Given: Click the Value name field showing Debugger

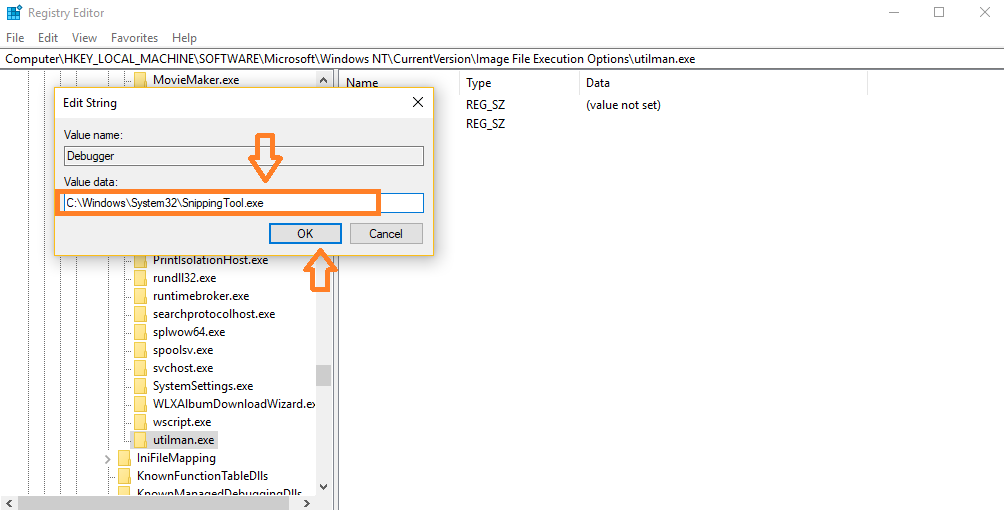Looking at the screenshot, I should [x=244, y=156].
